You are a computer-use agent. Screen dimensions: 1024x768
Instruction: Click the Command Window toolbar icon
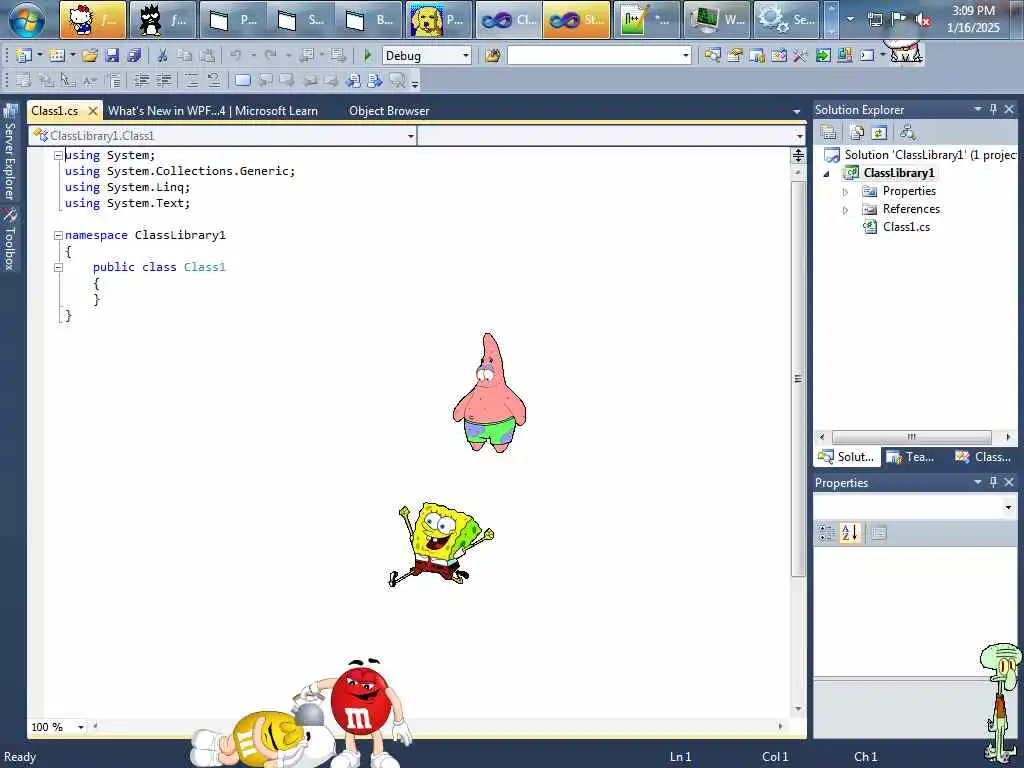pyautogui.click(x=867, y=56)
